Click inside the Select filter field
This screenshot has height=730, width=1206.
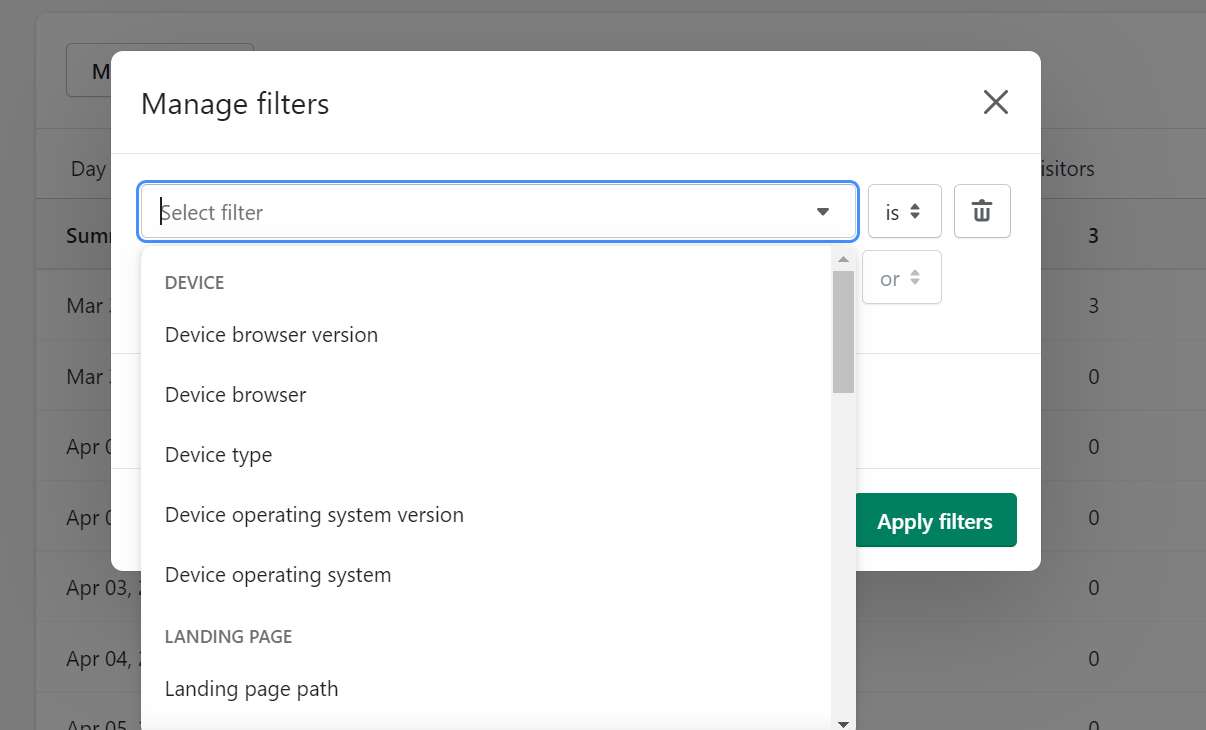click(498, 212)
